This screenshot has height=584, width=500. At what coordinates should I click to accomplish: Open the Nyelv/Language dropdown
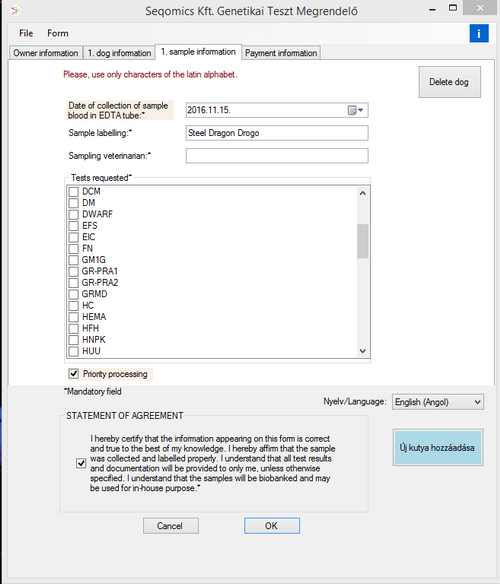(438, 402)
